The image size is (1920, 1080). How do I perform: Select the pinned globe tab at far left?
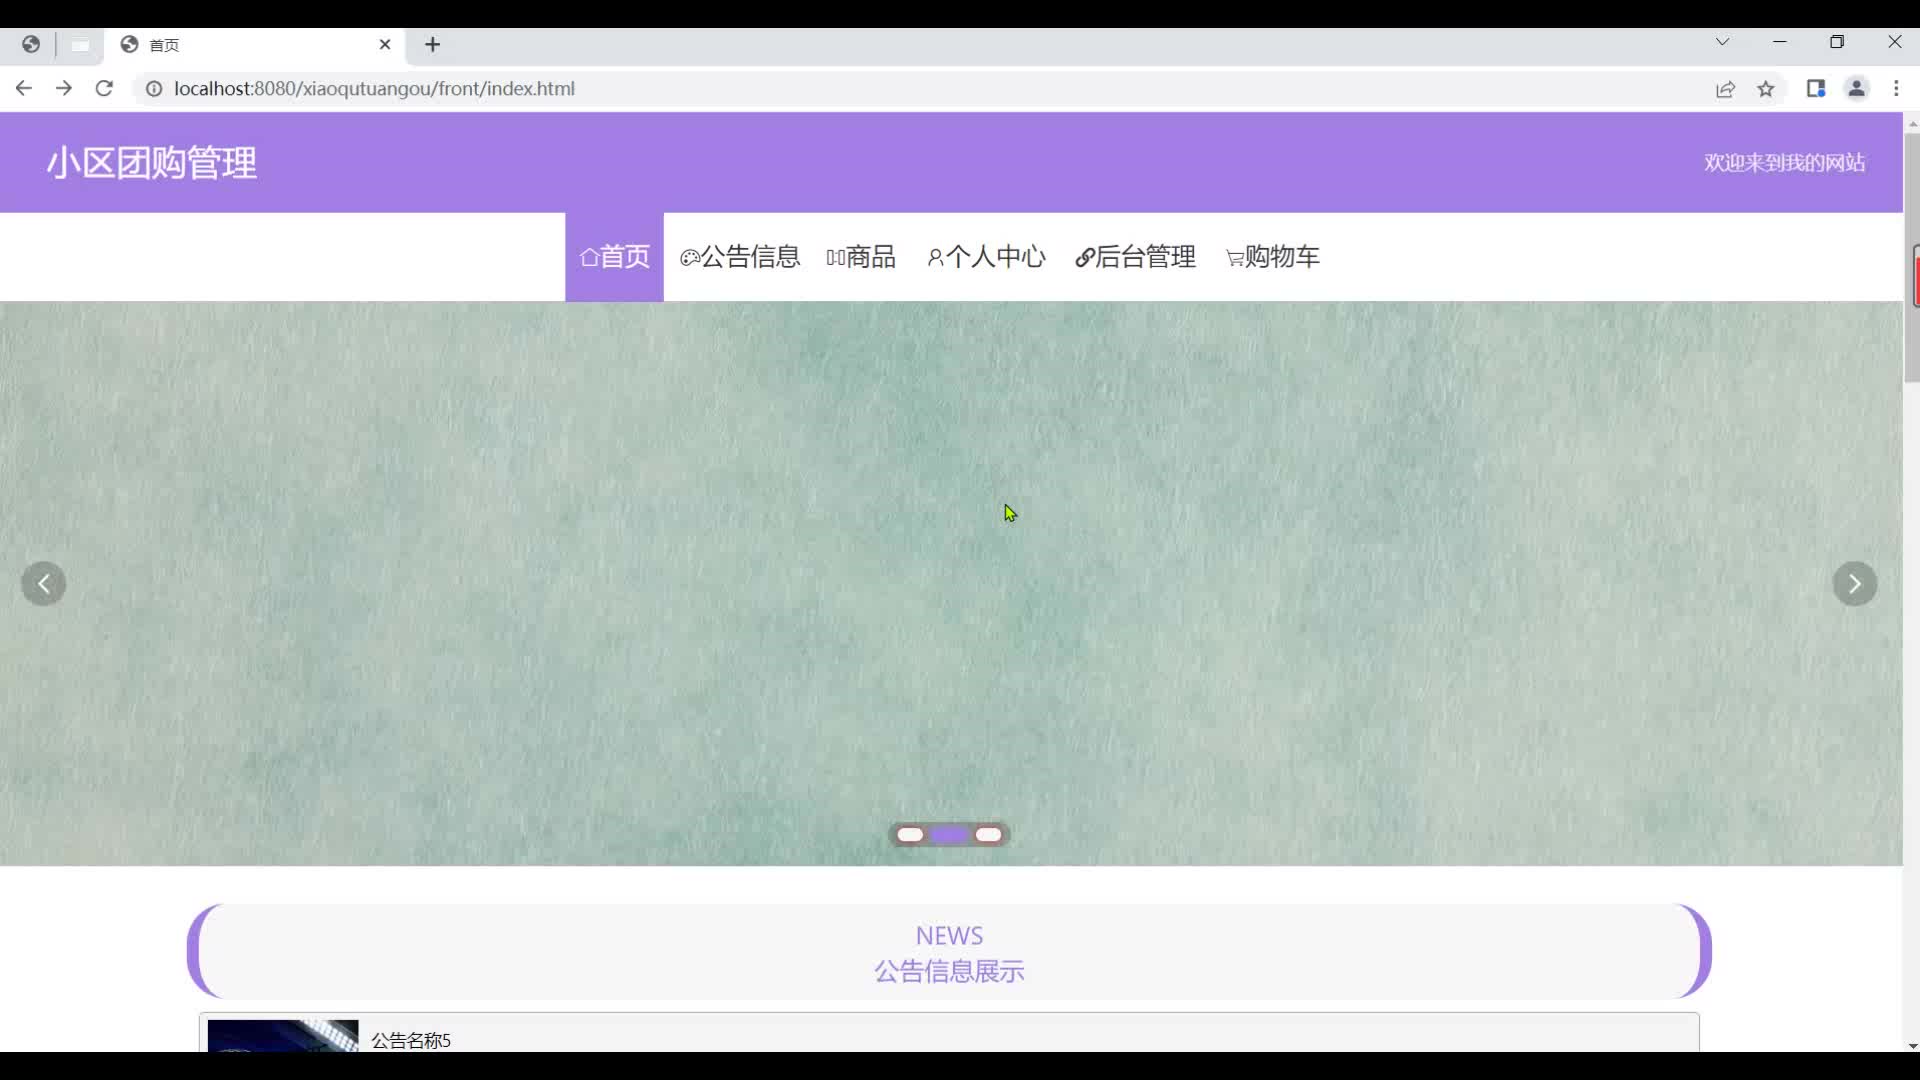pyautogui.click(x=31, y=44)
